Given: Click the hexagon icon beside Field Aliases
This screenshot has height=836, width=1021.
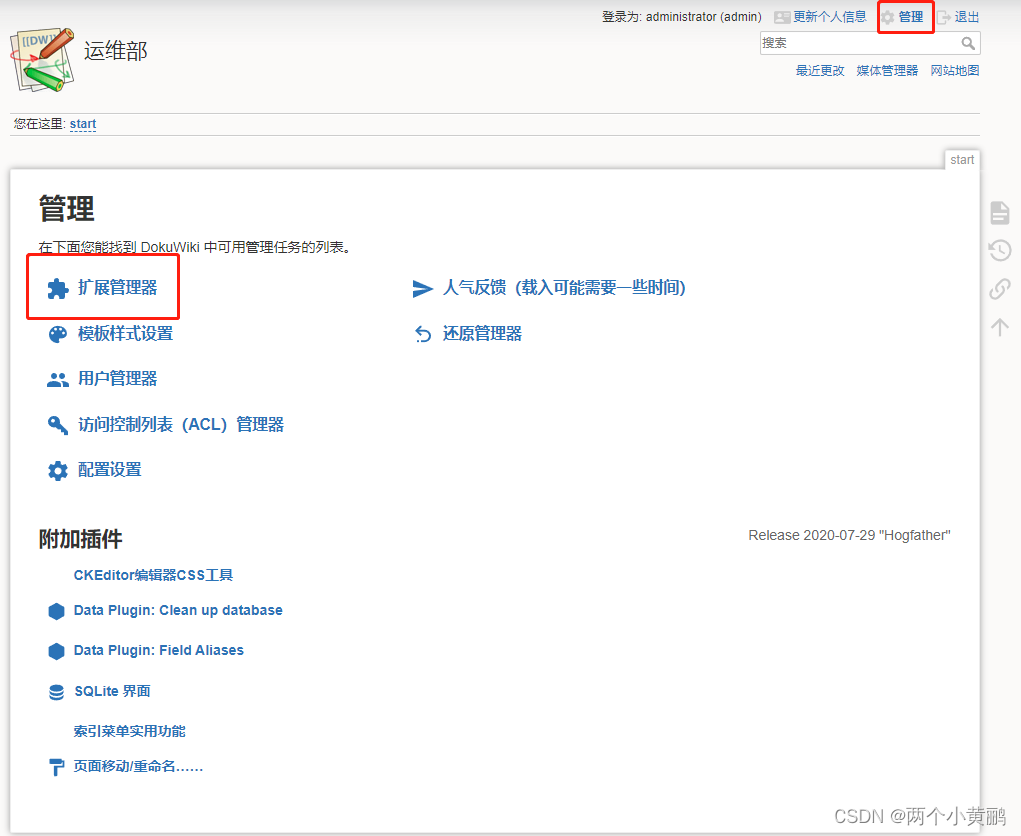Looking at the screenshot, I should click(57, 651).
